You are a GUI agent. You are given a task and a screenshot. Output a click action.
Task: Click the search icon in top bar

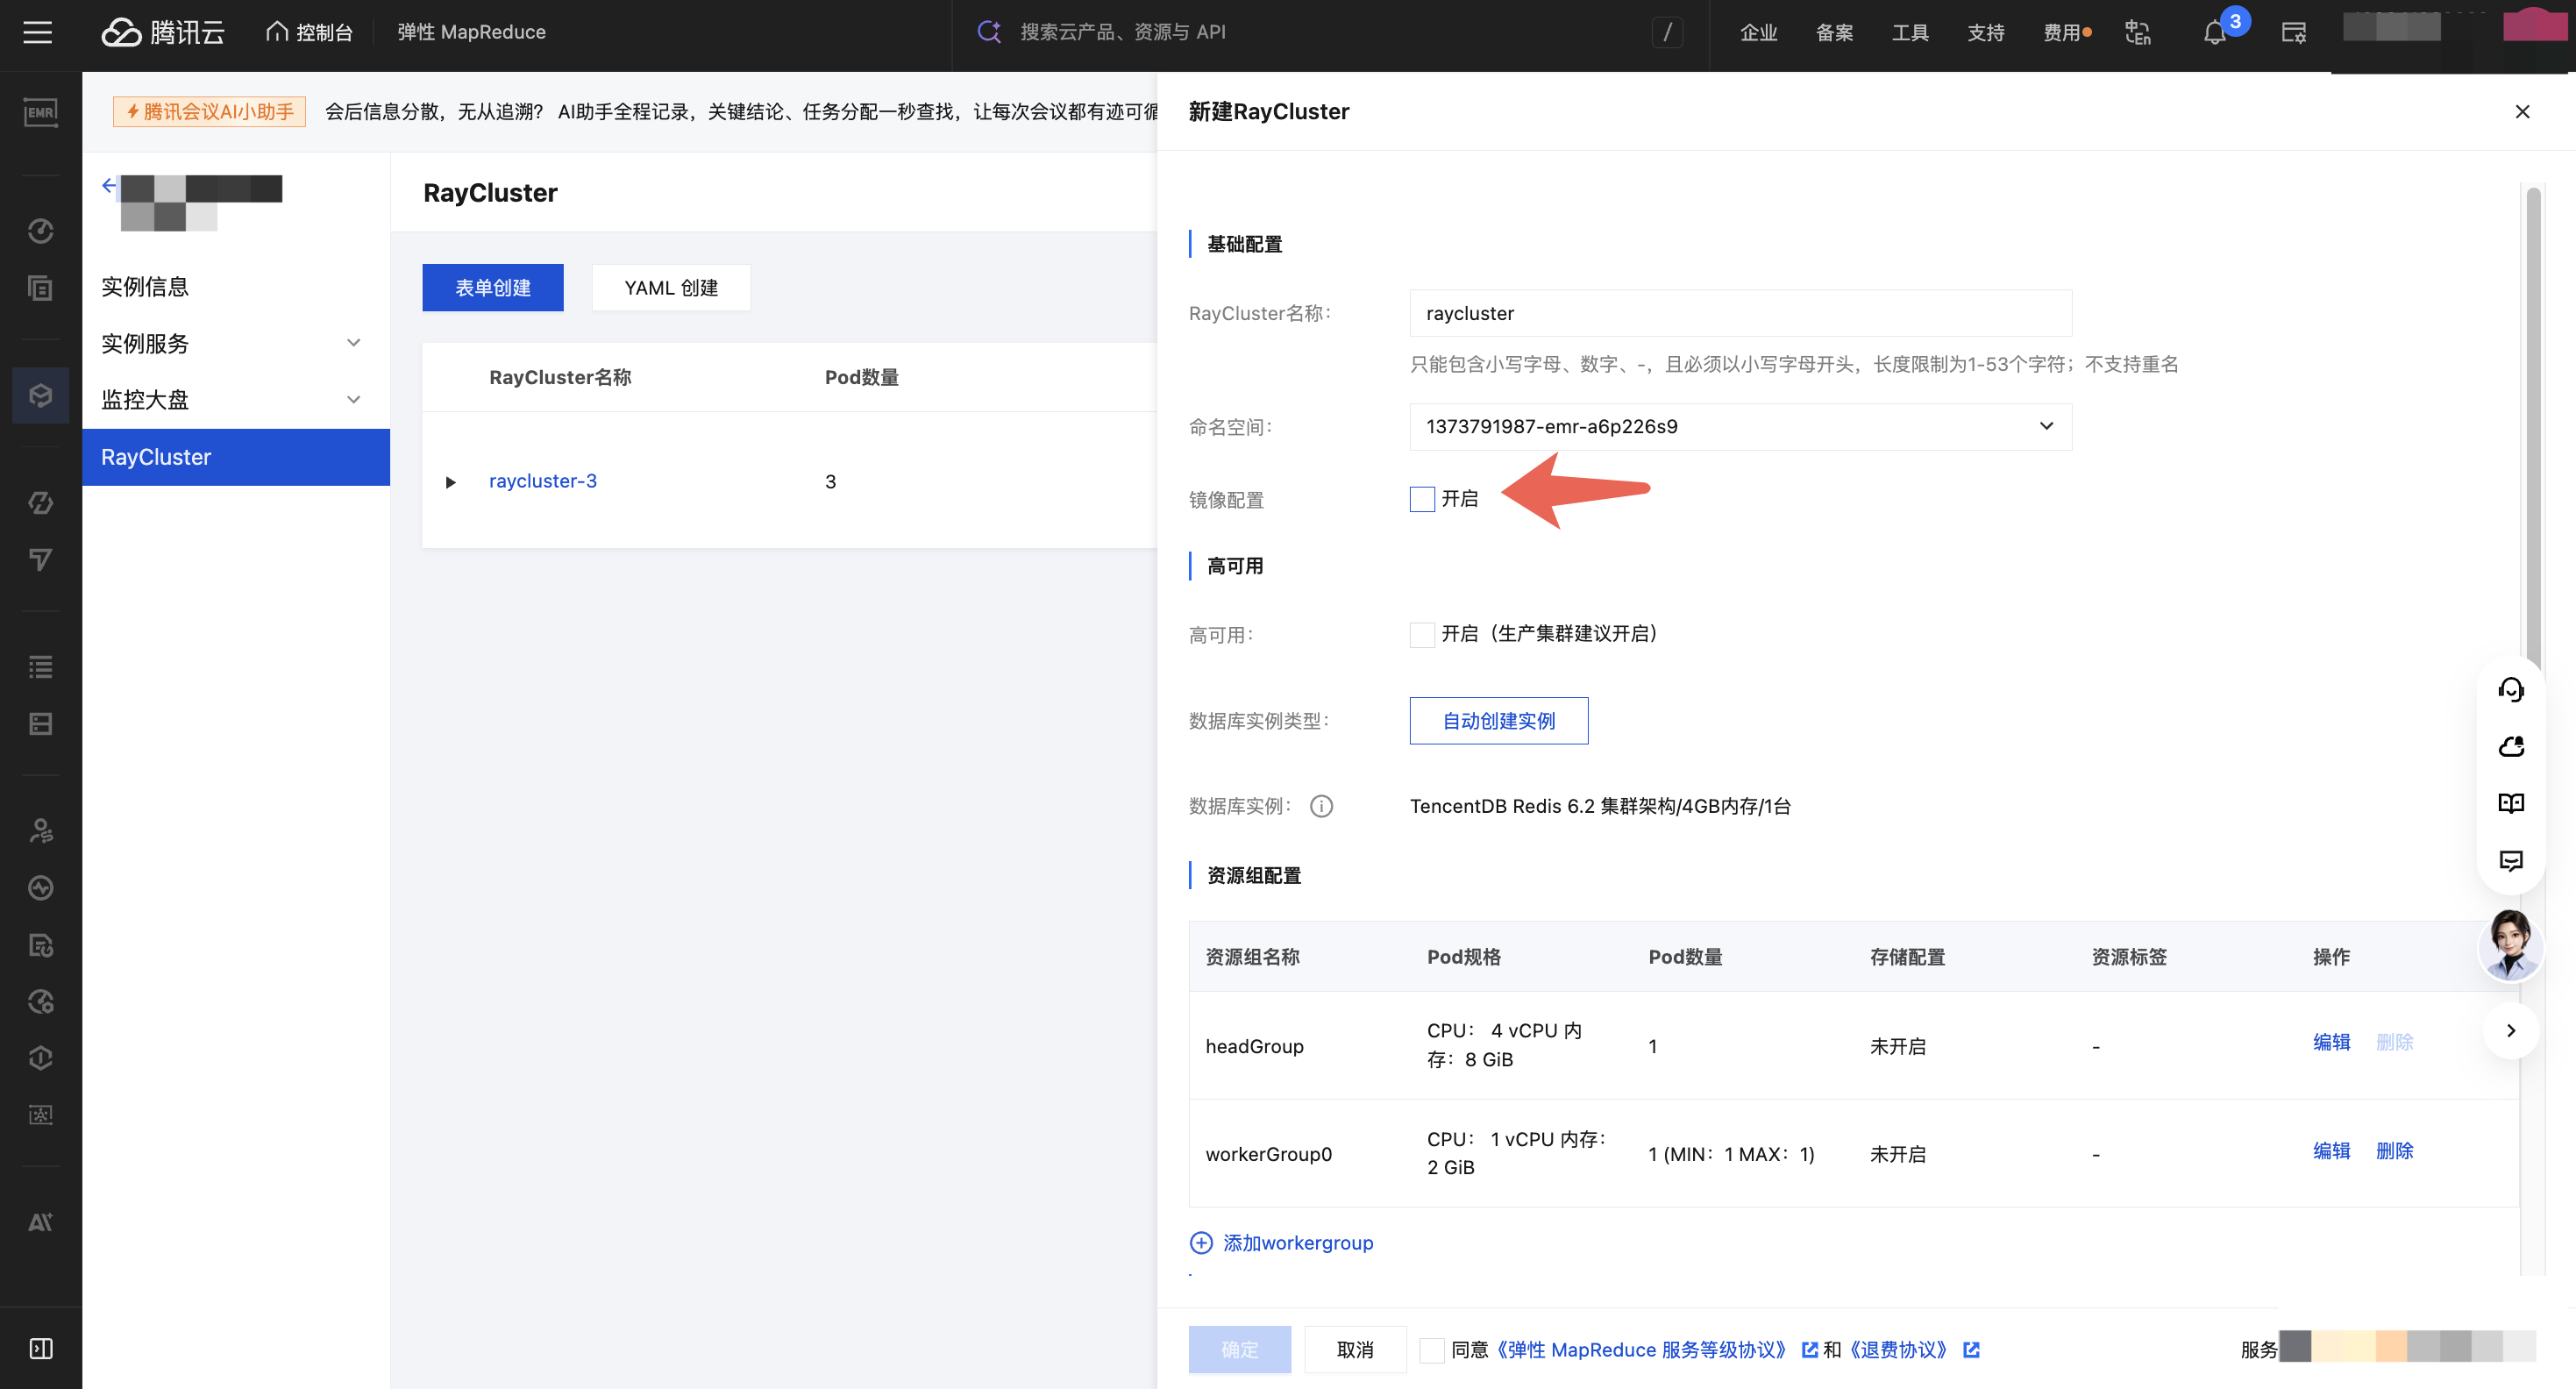tap(989, 32)
